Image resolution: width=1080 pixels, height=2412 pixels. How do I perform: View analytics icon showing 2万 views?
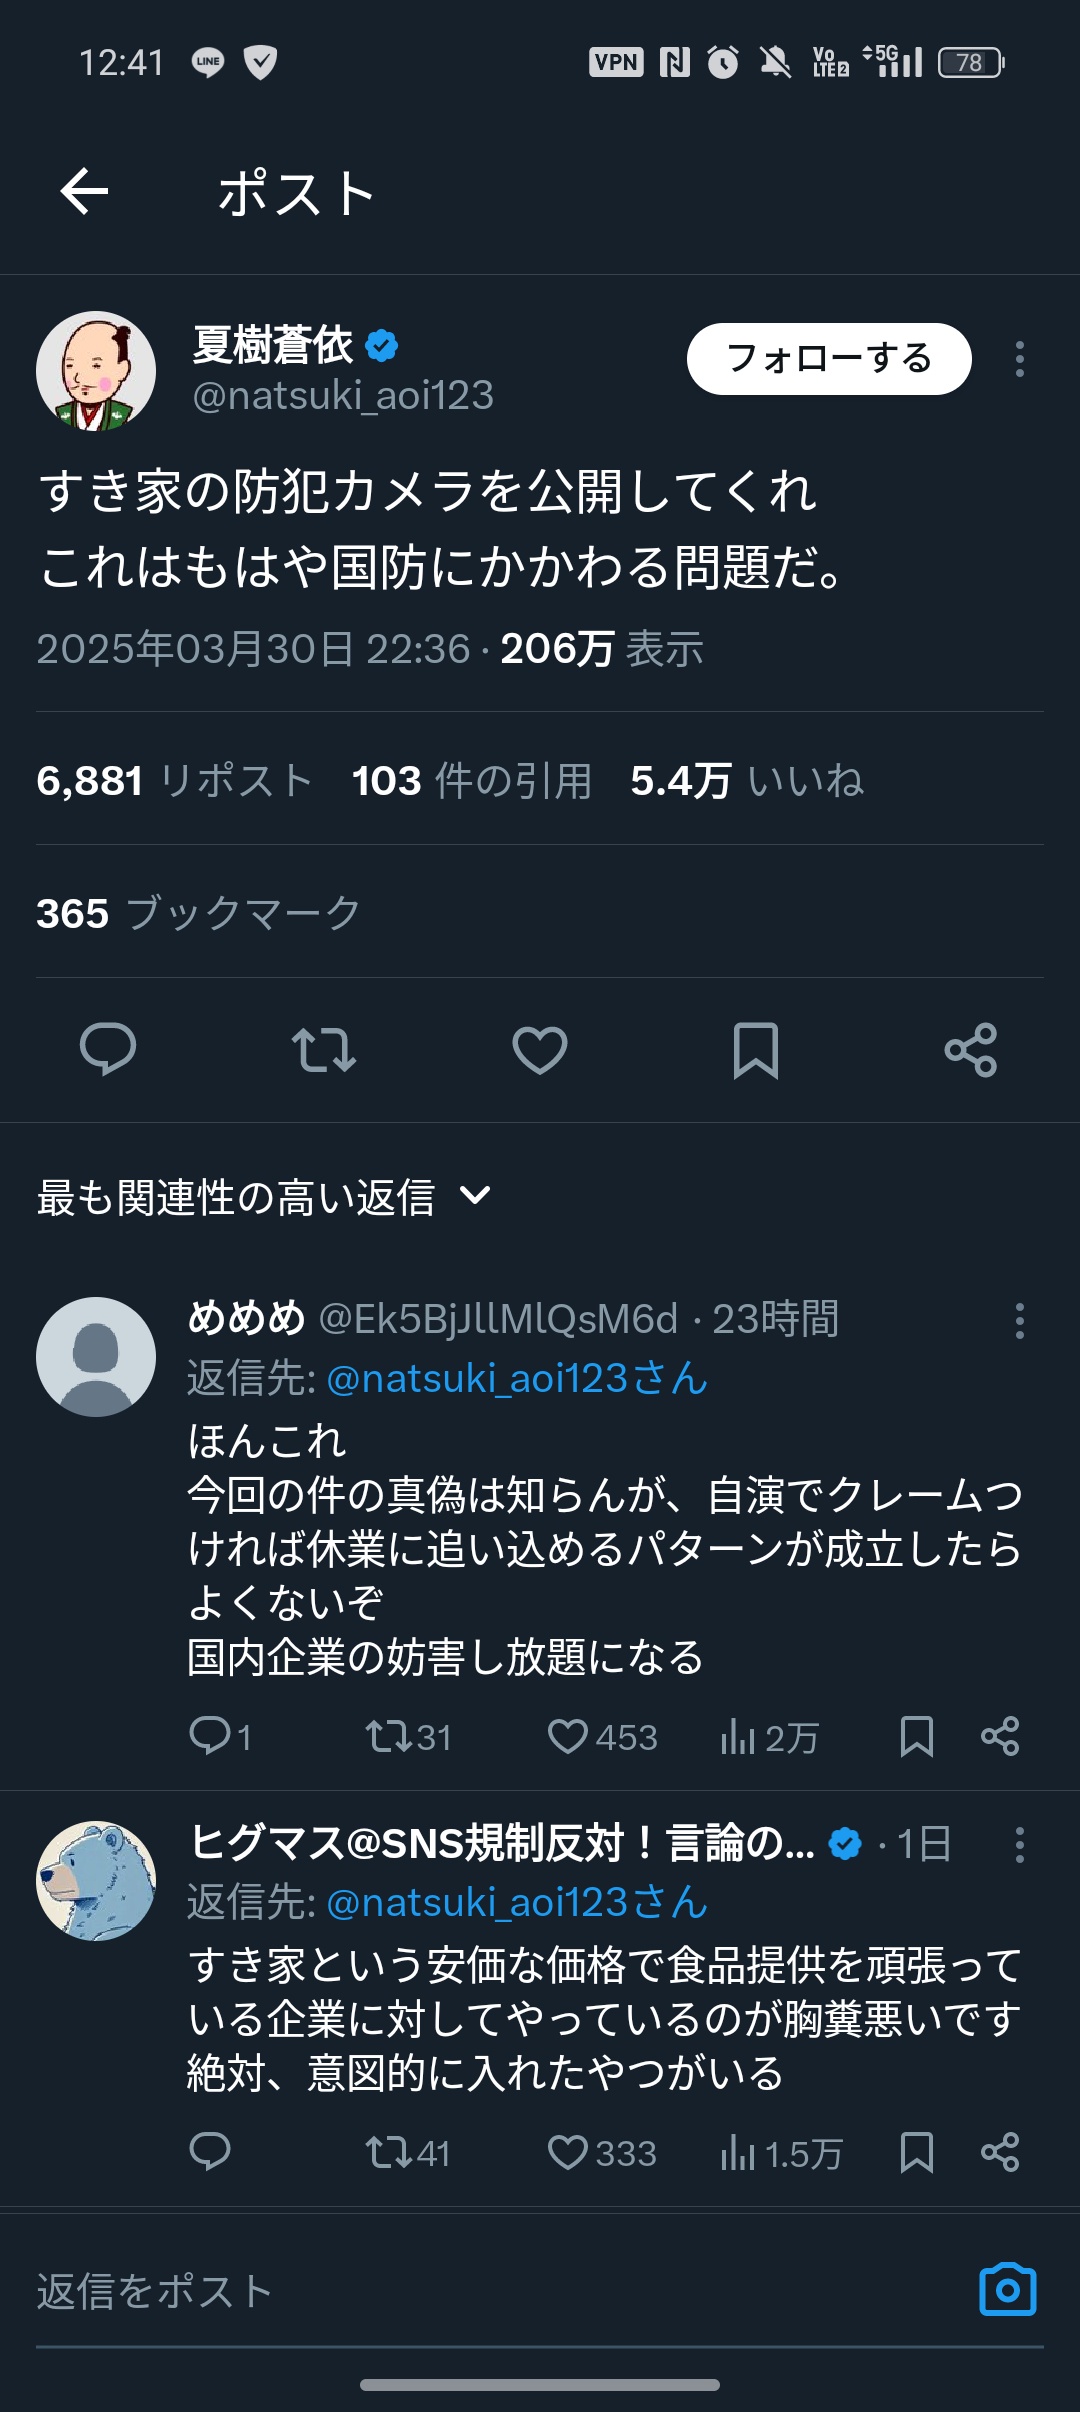point(738,1737)
